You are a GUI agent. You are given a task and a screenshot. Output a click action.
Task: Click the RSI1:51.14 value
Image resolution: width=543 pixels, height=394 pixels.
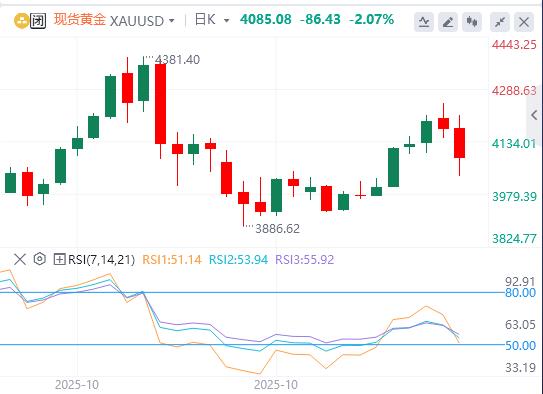click(x=172, y=259)
